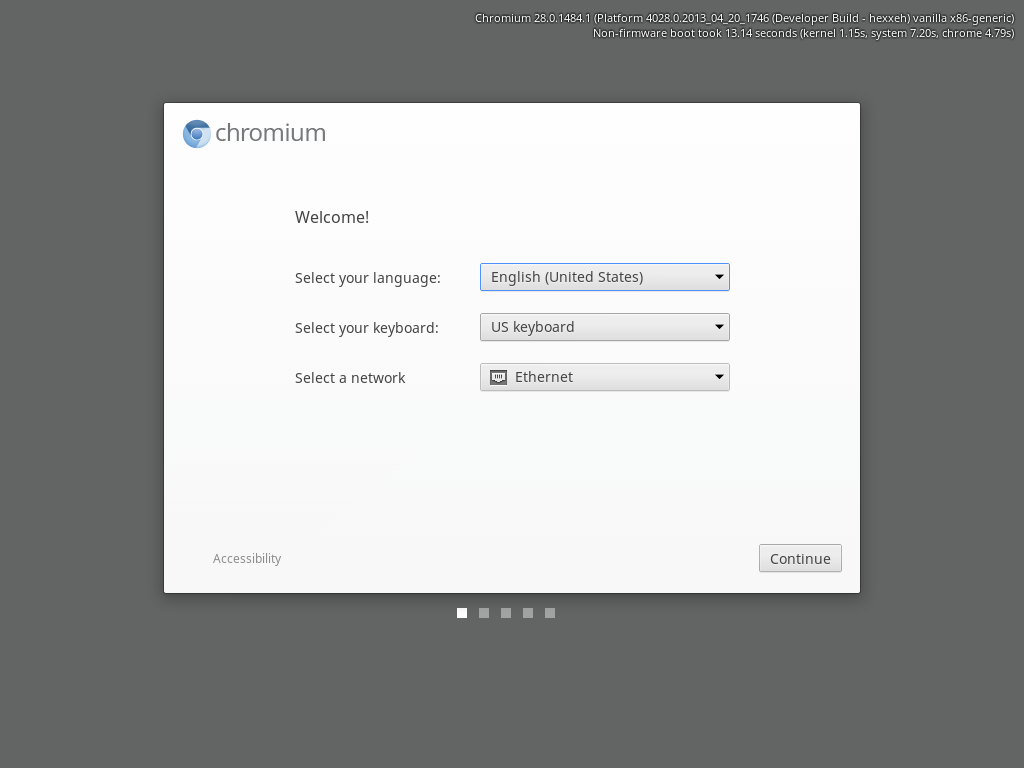Image resolution: width=1024 pixels, height=768 pixels.
Task: Select the fourth step indicator dot
Action: (528, 613)
